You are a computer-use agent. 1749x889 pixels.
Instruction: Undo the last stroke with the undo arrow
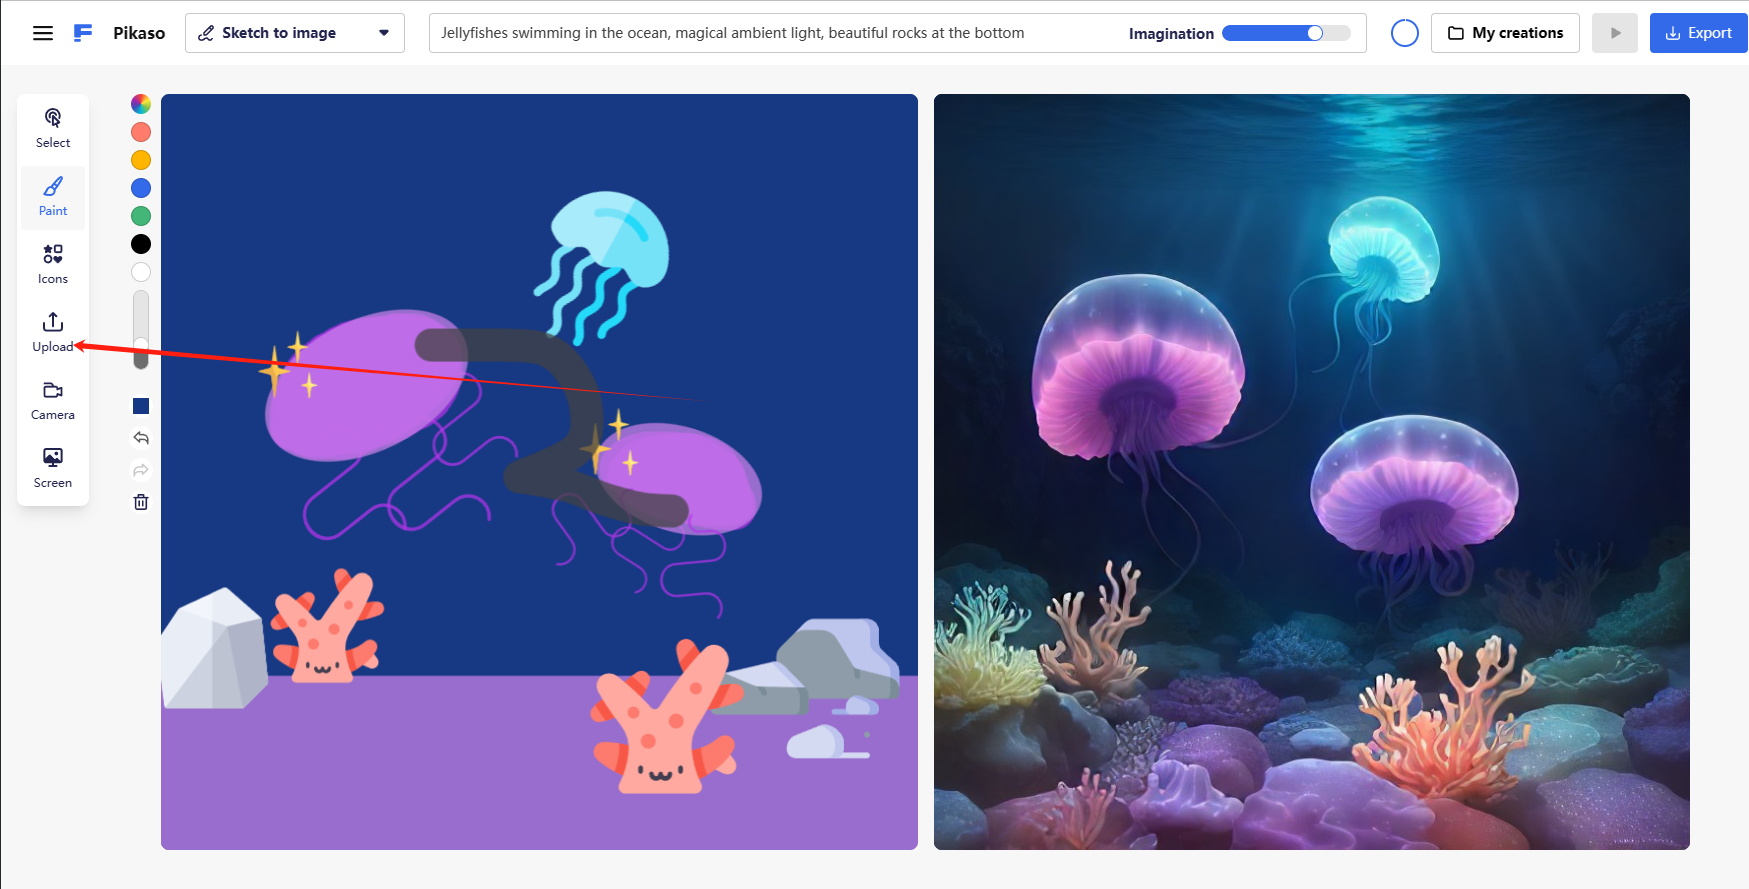[x=141, y=438]
